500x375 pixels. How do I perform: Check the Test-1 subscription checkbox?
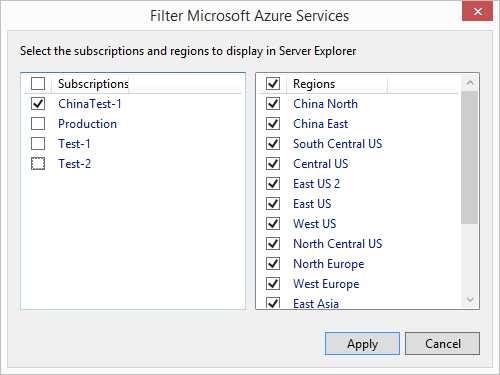pos(38,144)
